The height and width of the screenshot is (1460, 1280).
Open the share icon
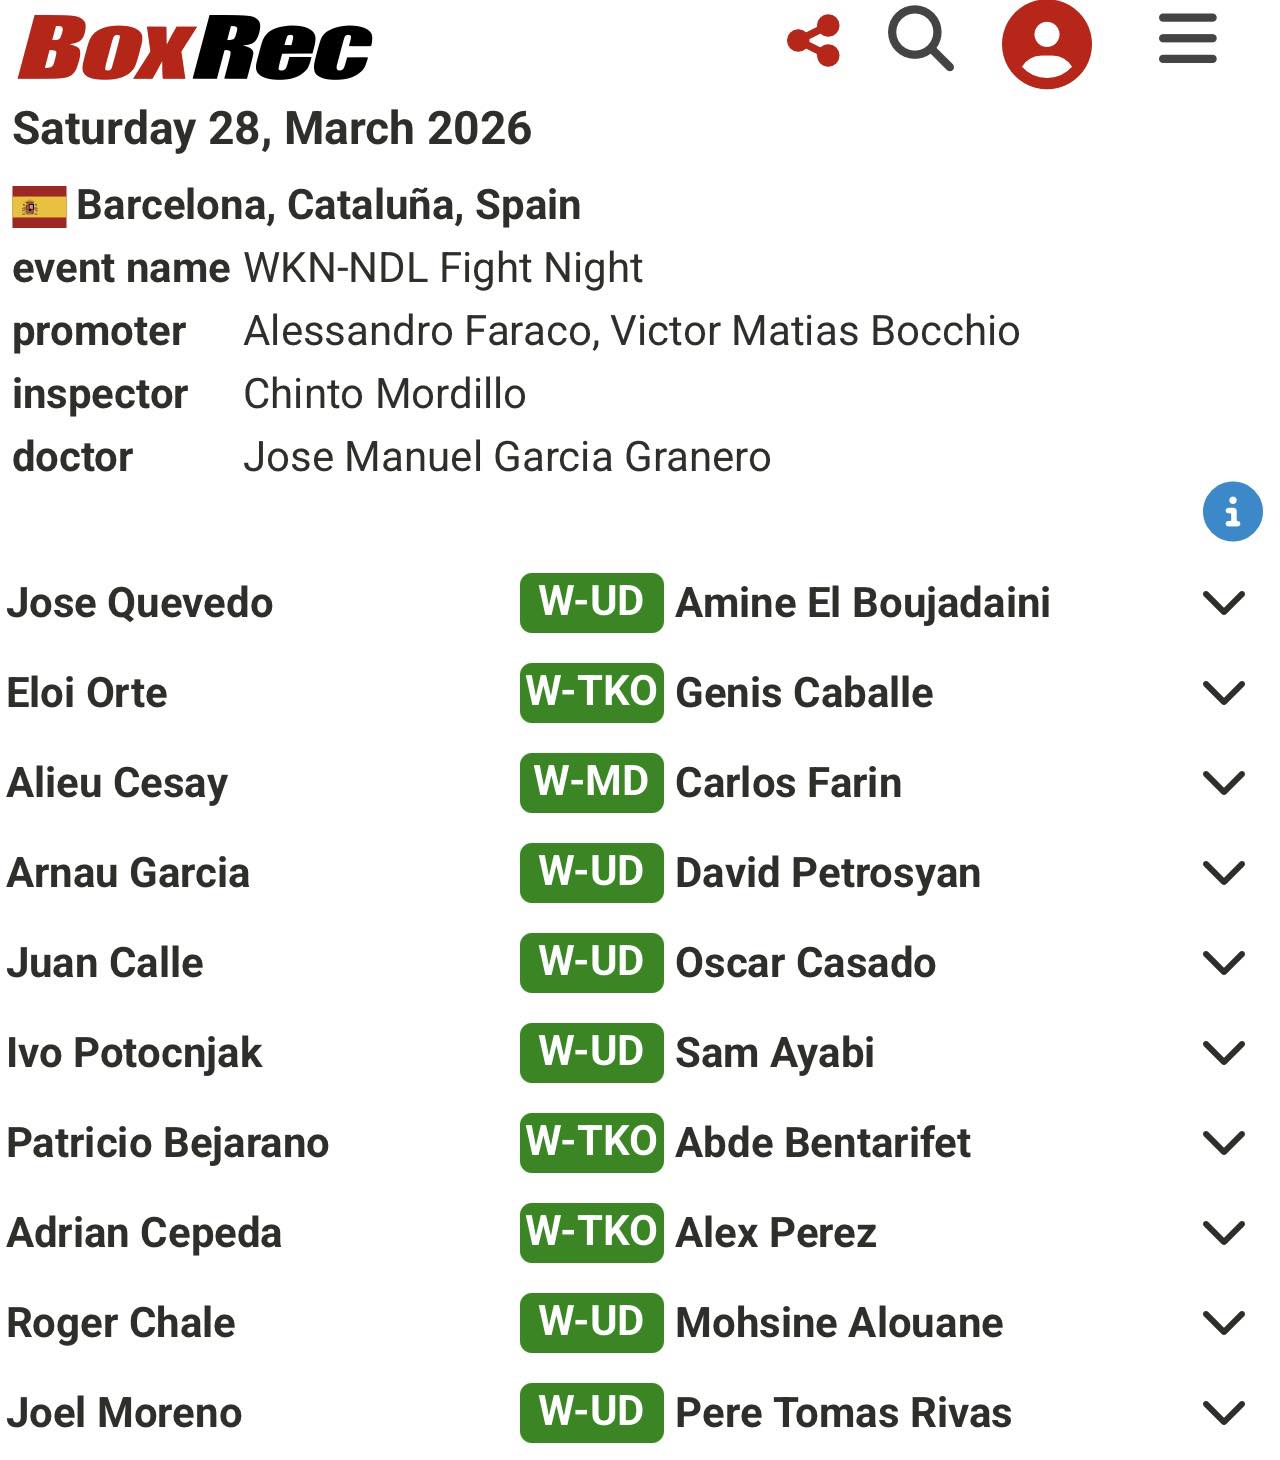[813, 41]
